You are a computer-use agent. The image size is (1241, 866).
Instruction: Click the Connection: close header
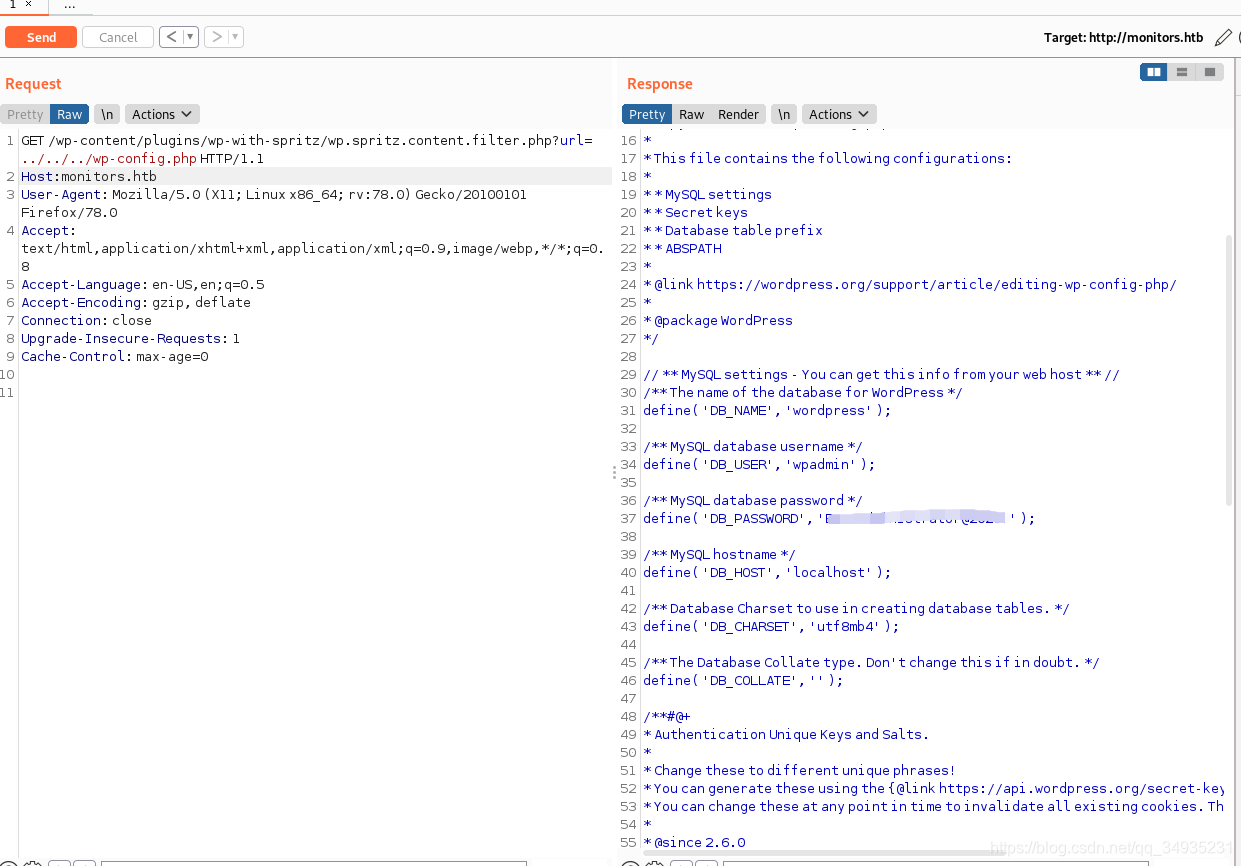86,321
